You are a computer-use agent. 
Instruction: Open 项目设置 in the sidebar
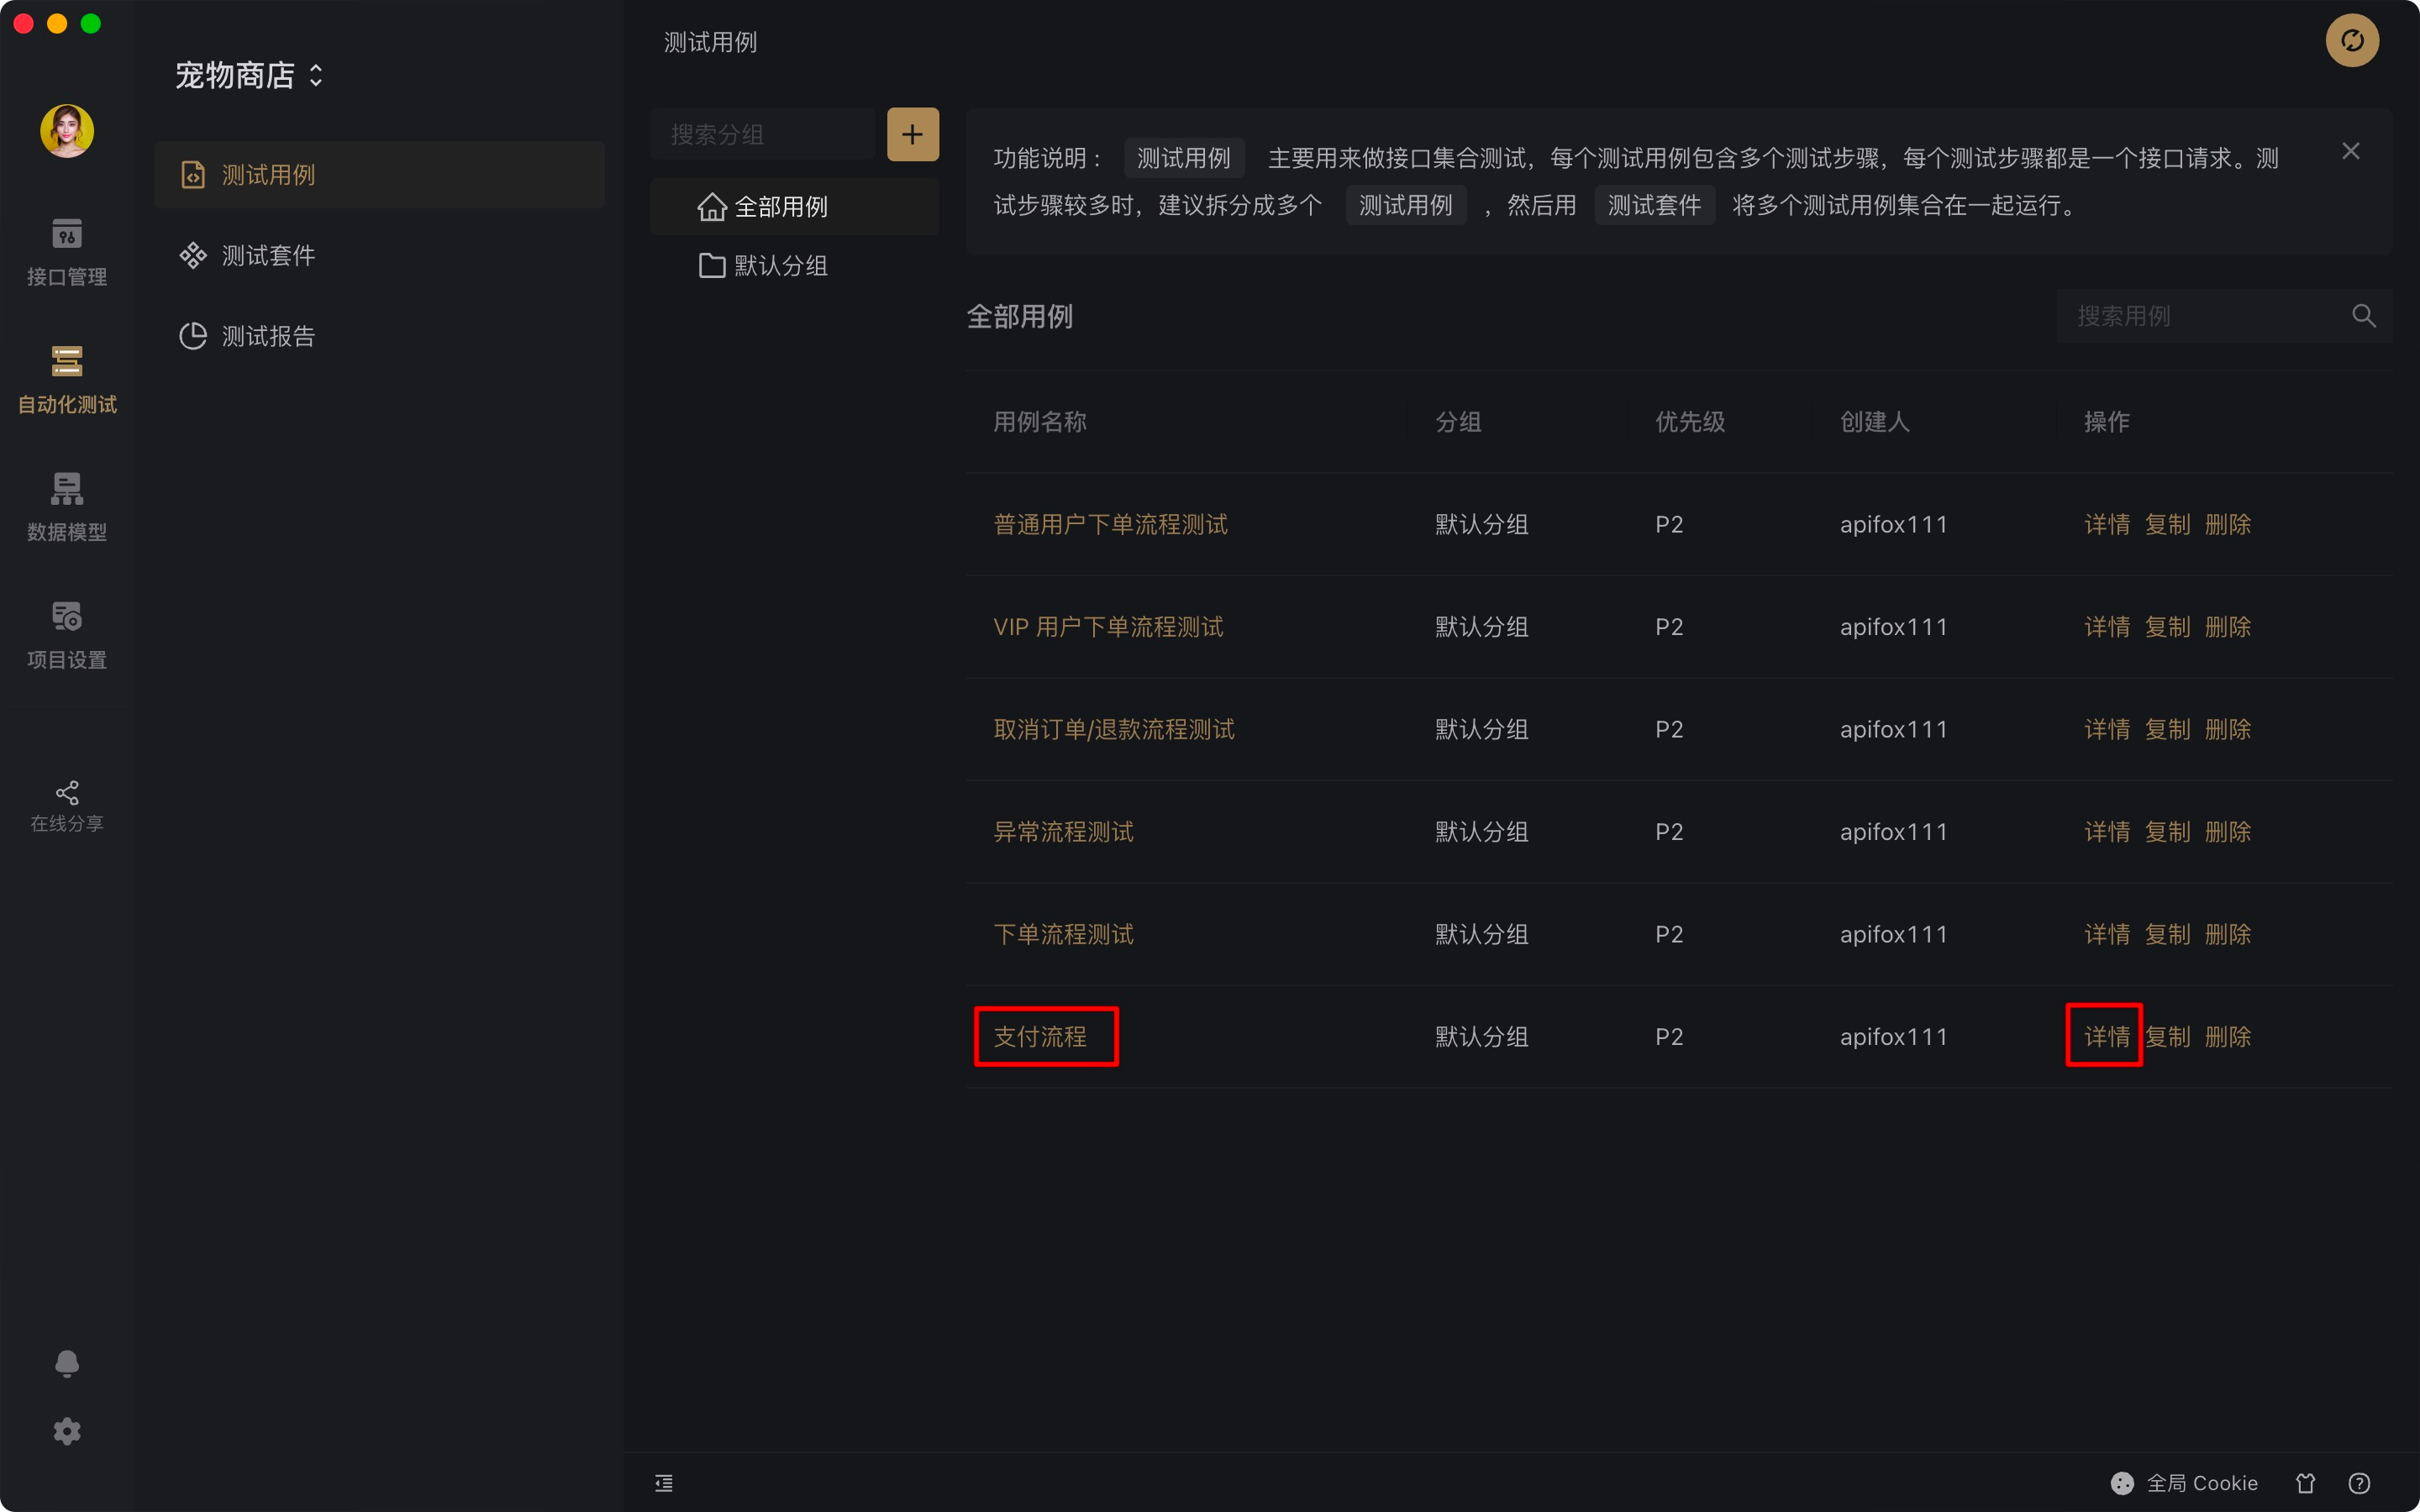66,634
